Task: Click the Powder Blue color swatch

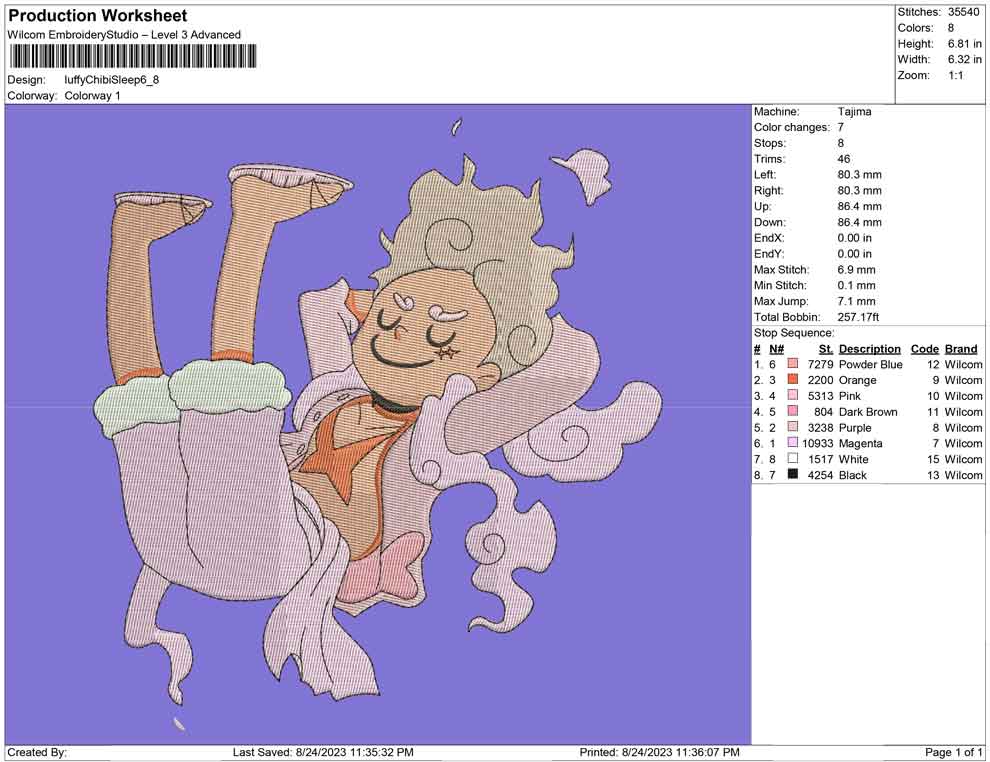Action: 793,365
